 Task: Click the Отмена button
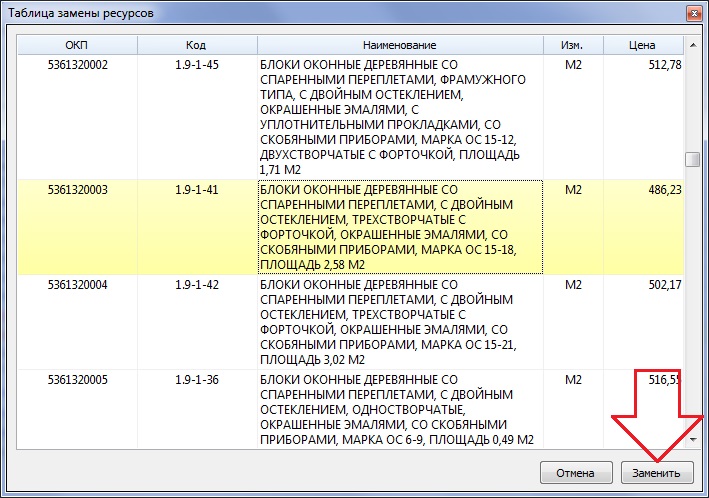(576, 473)
